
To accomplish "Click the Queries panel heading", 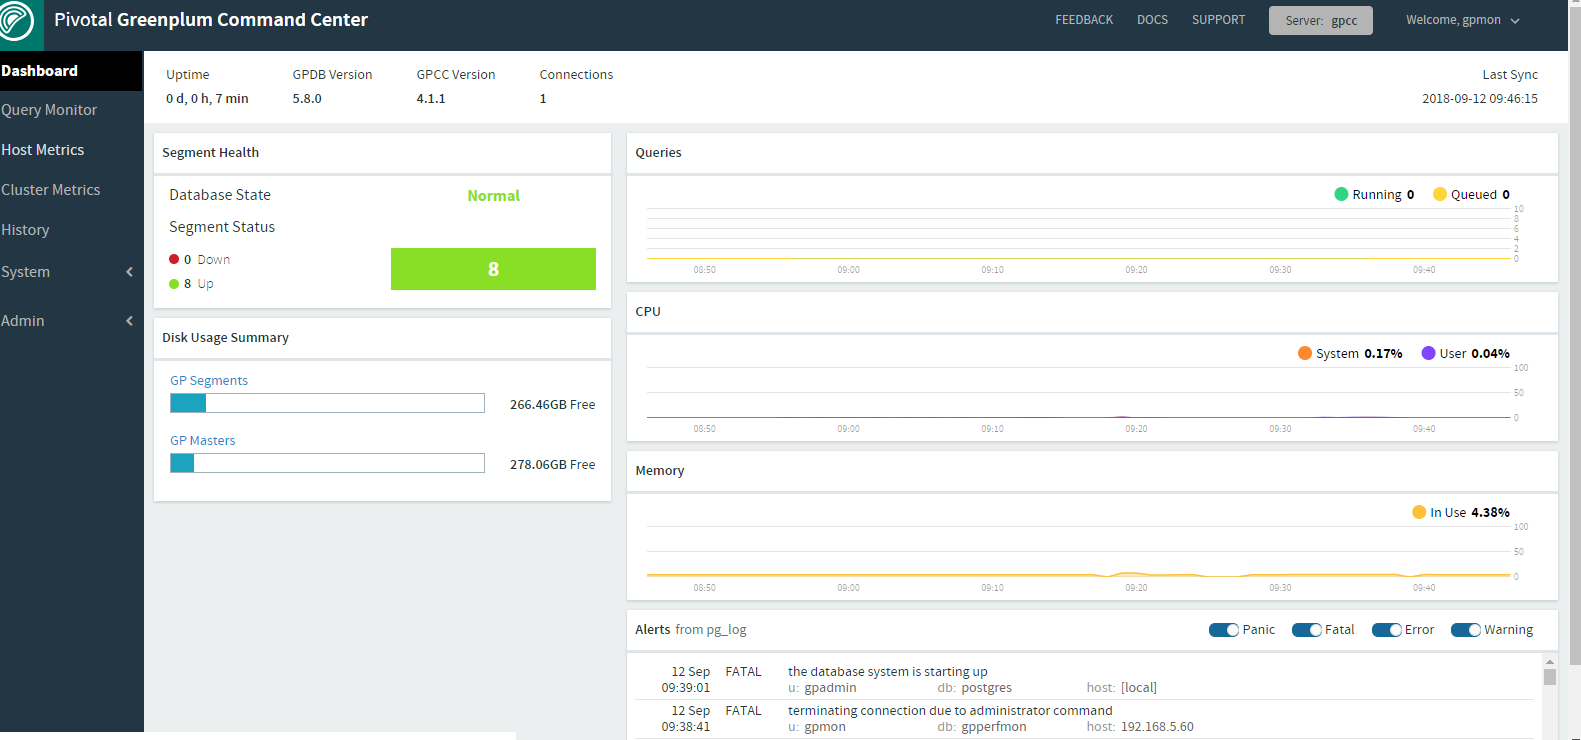I will point(658,153).
